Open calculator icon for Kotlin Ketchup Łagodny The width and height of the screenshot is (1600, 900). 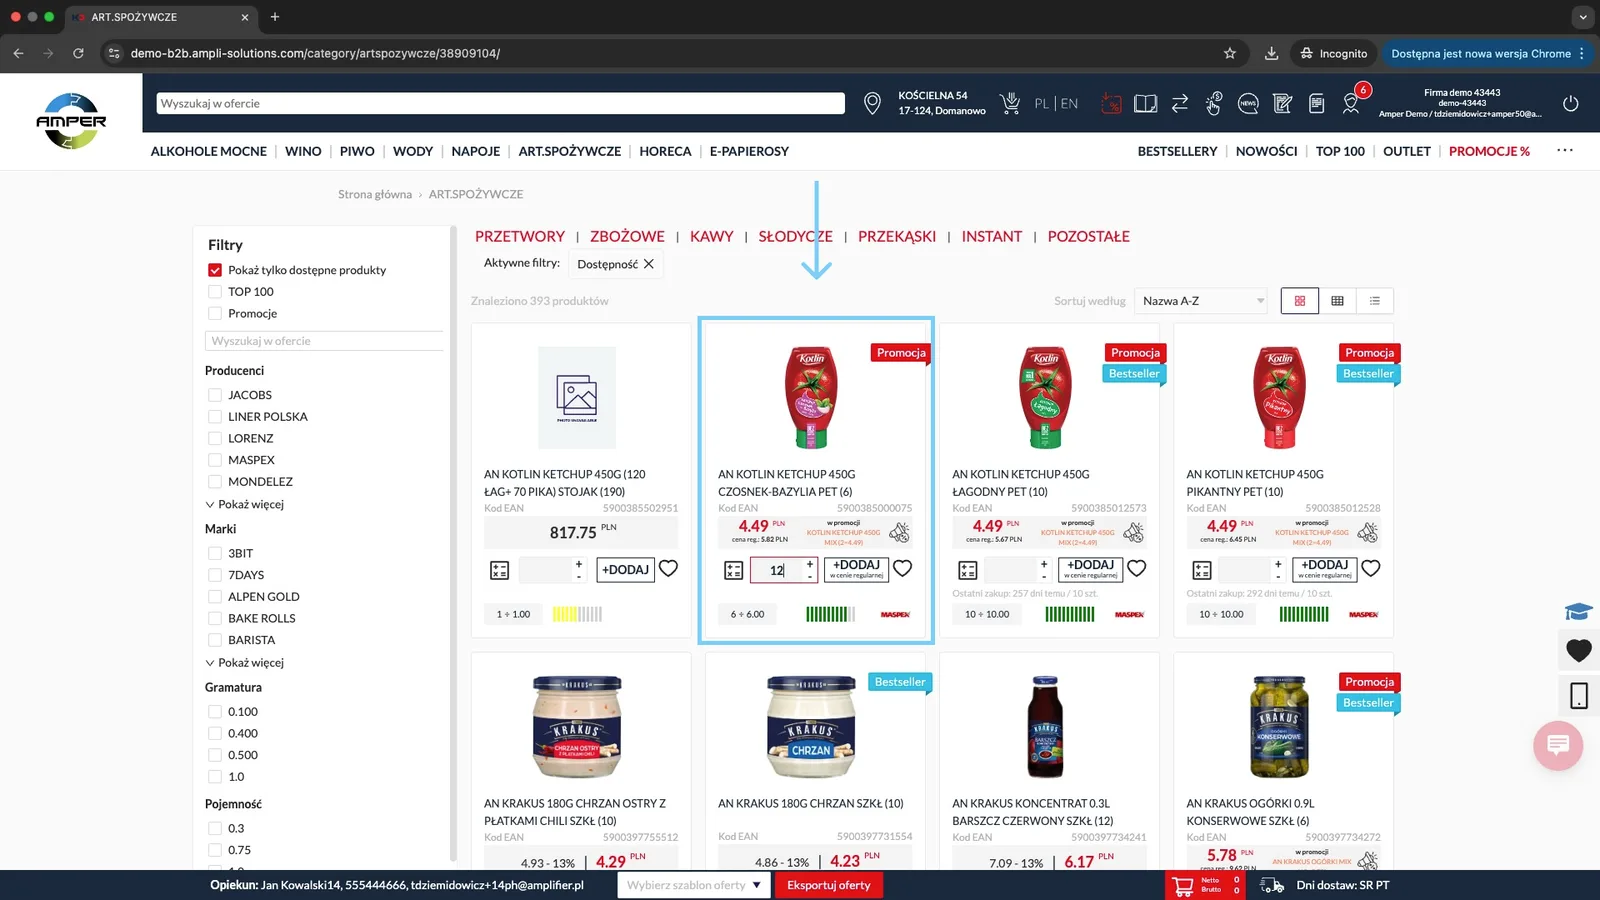(x=968, y=570)
